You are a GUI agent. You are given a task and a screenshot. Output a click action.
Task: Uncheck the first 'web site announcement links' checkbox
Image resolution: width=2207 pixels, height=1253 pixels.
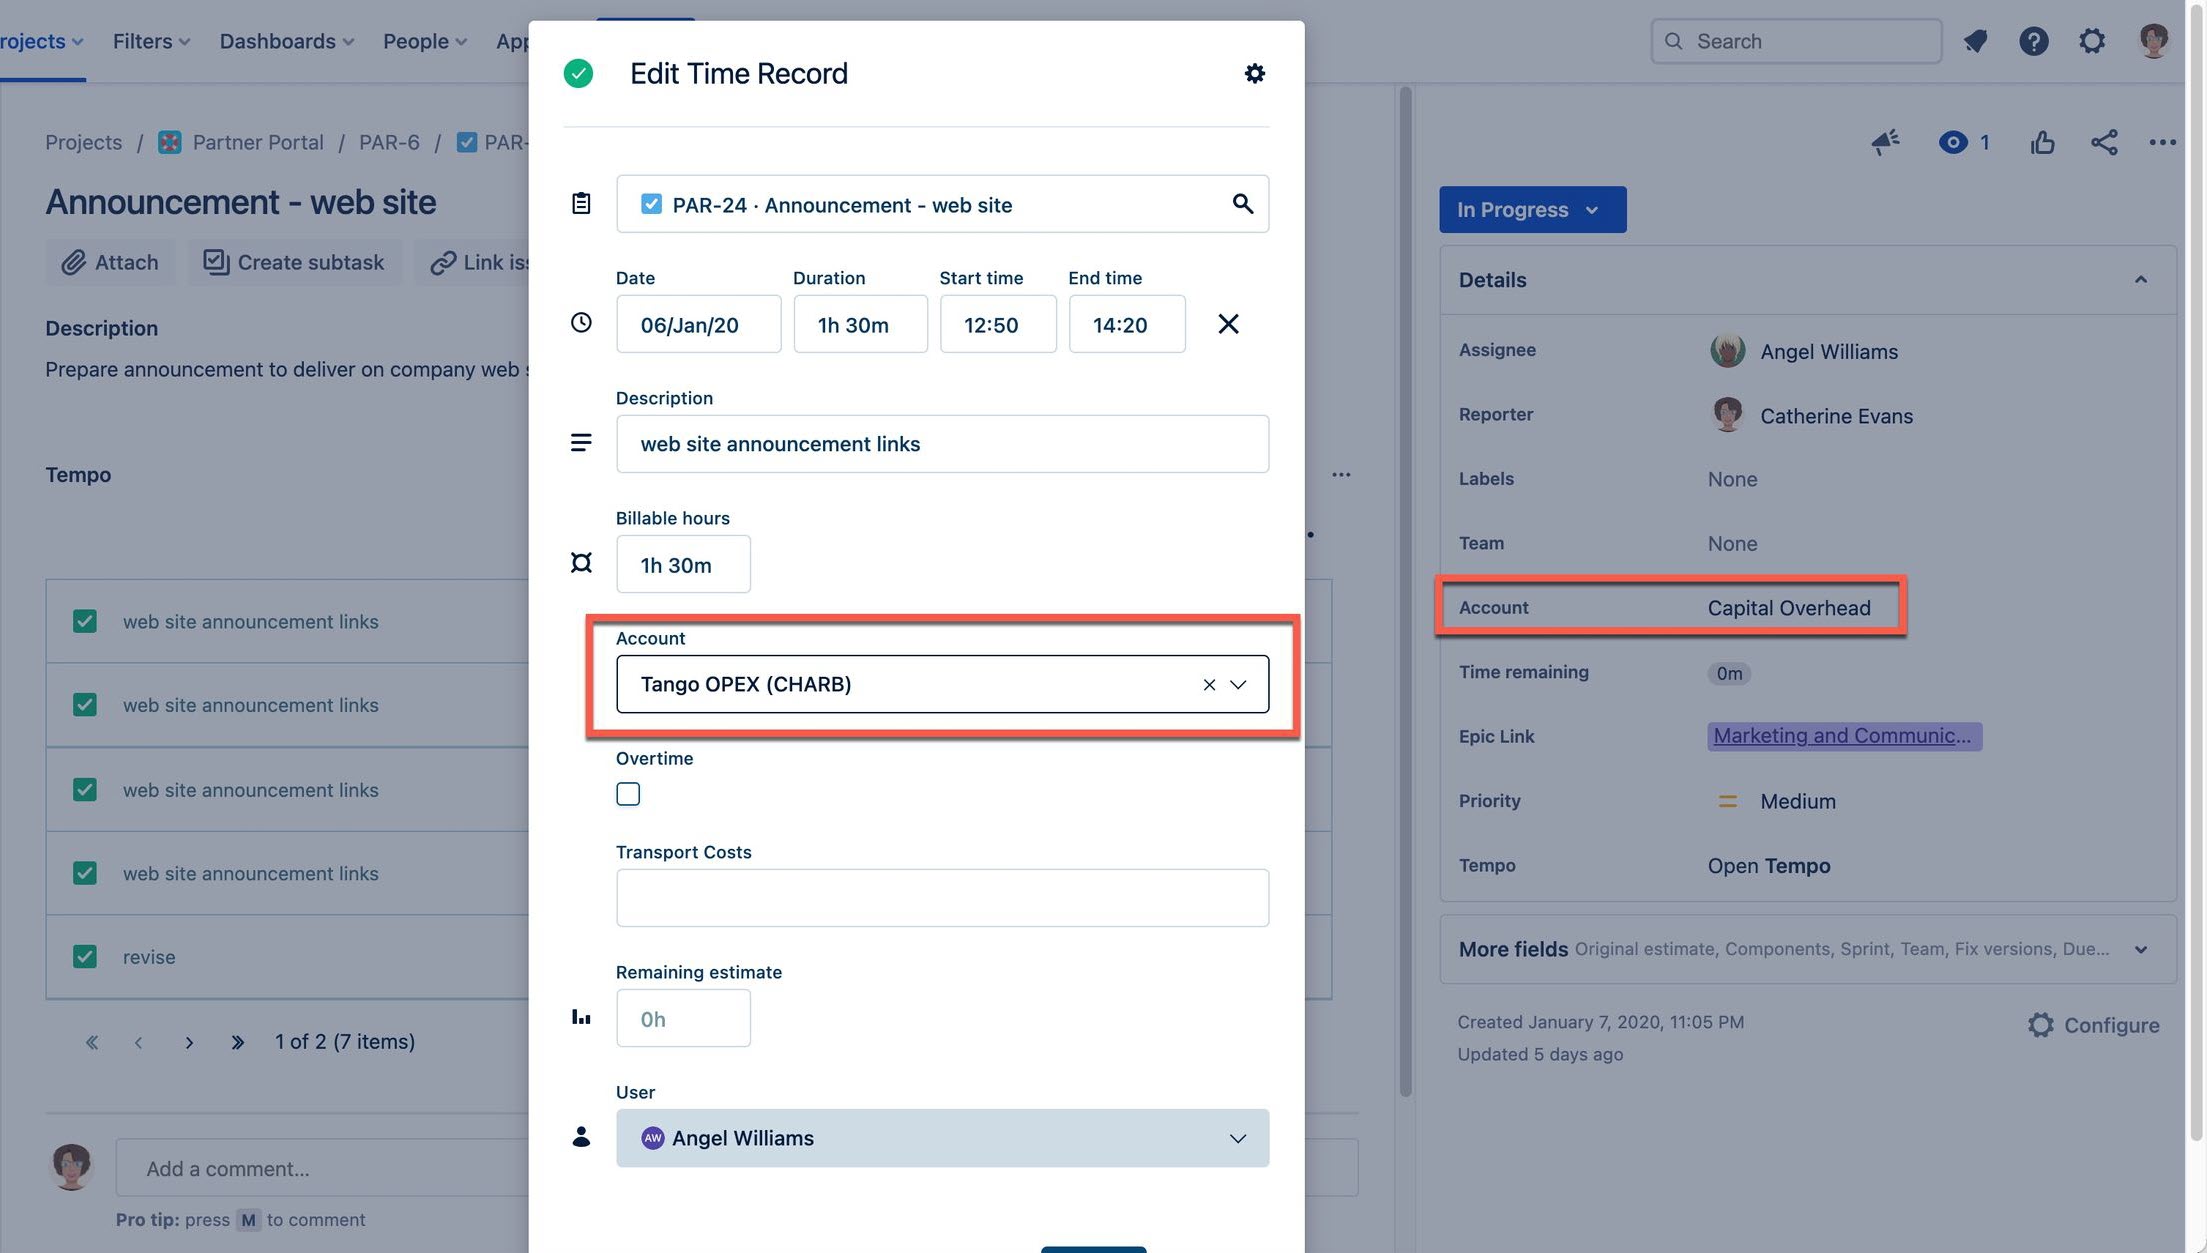(x=85, y=621)
